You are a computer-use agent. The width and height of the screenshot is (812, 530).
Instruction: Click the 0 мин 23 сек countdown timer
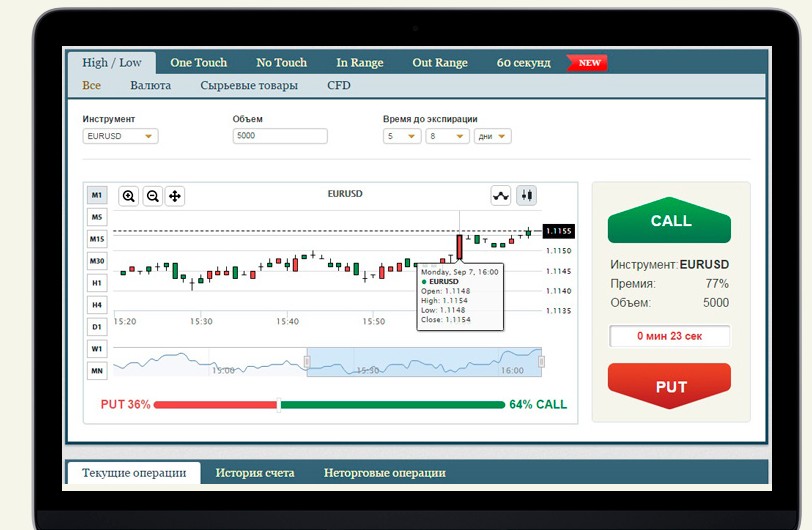click(670, 336)
